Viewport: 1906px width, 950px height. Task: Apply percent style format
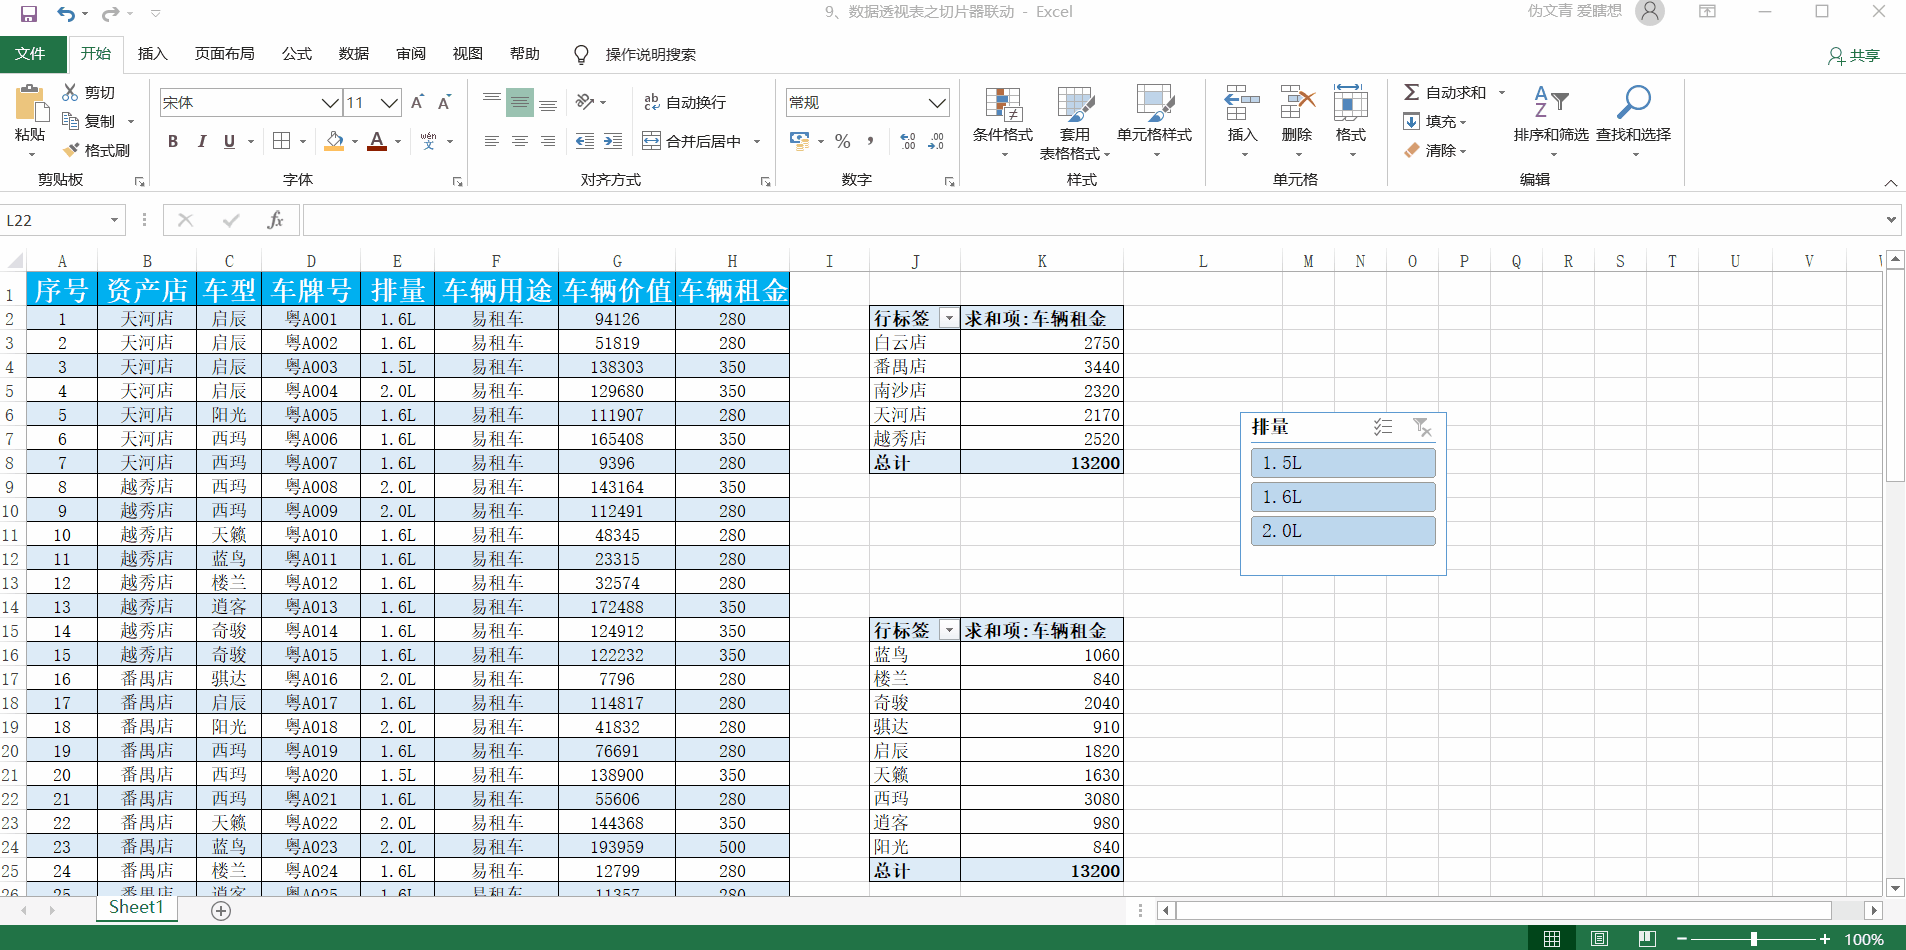click(x=843, y=141)
